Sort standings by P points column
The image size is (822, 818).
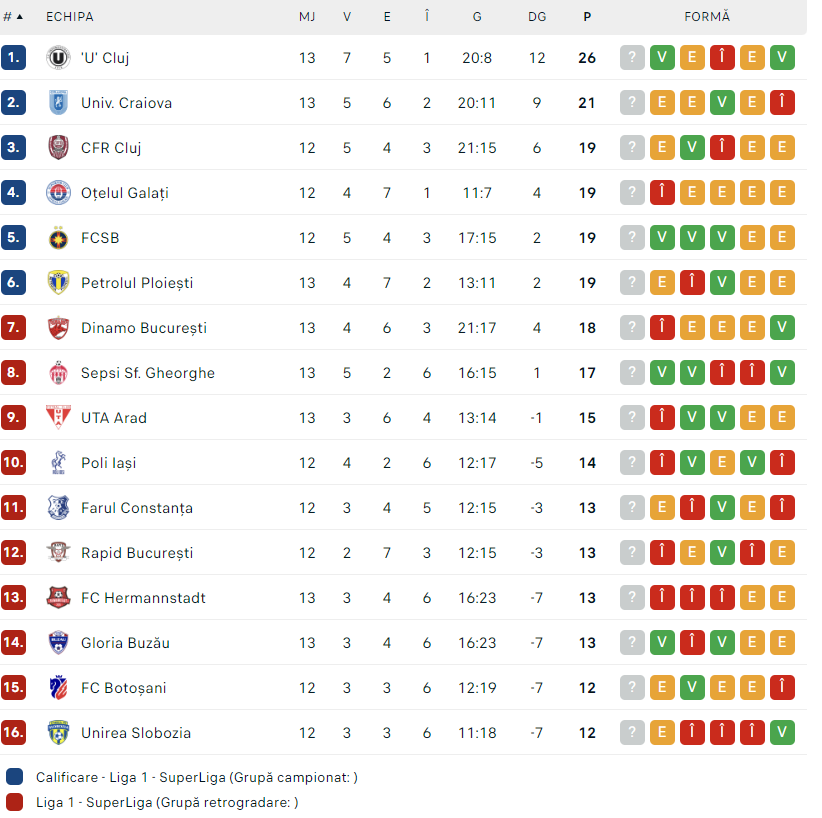587,17
